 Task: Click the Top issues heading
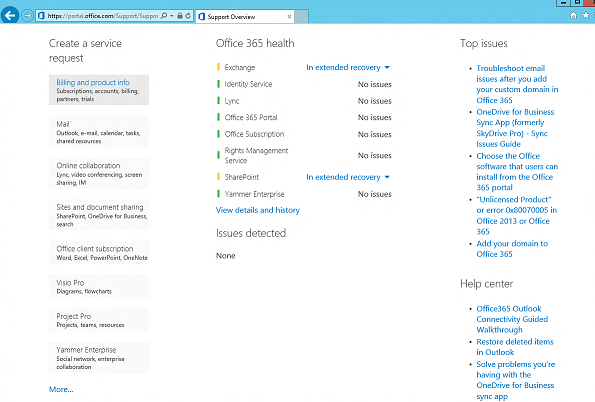click(483, 43)
